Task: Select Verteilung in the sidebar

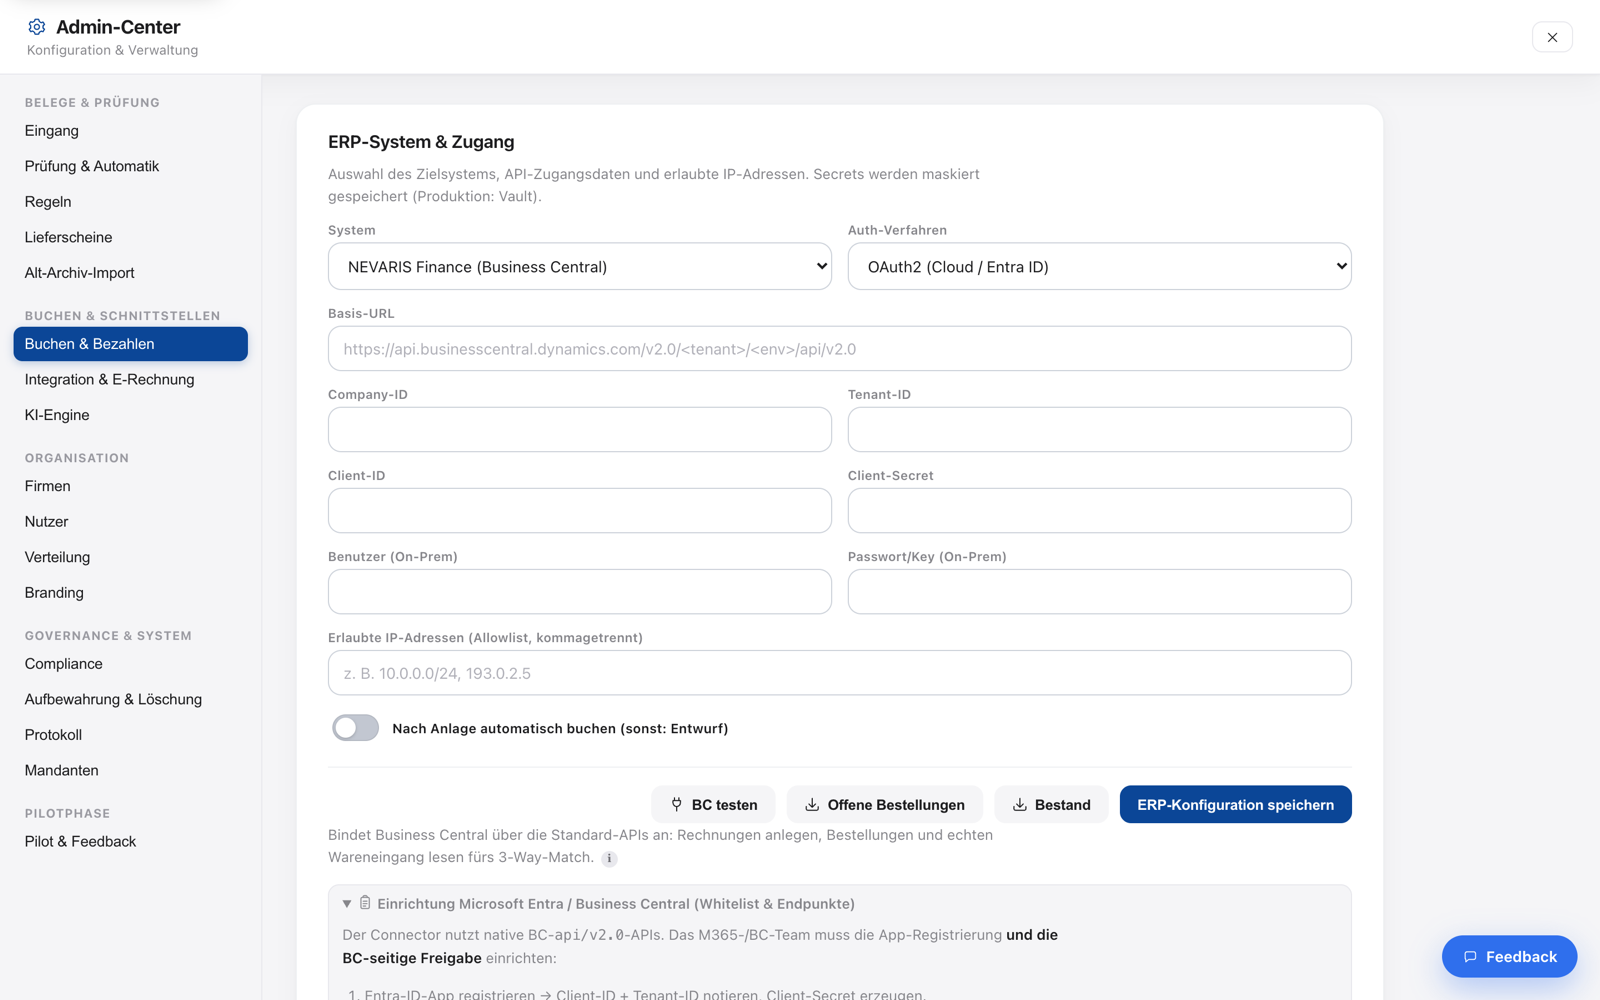Action: (x=130, y=557)
